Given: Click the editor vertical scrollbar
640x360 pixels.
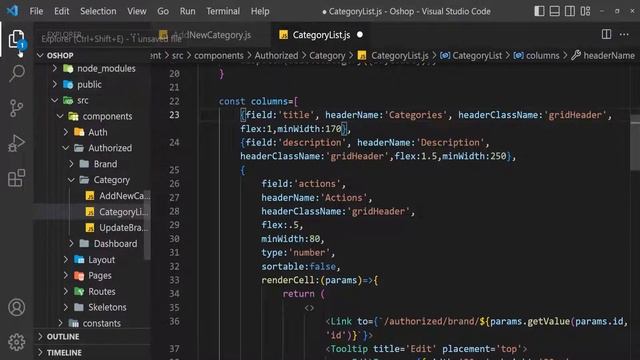Looking at the screenshot, I should click(x=635, y=143).
